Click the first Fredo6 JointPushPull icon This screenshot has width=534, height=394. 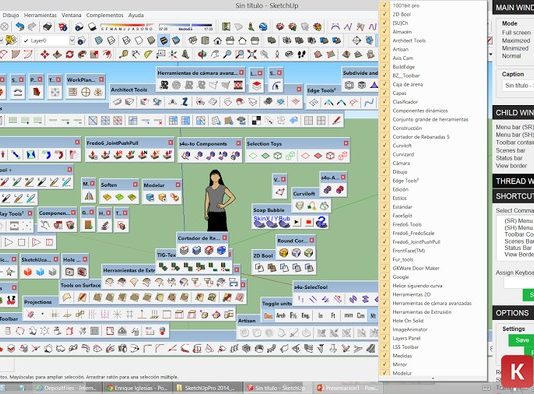click(x=92, y=155)
